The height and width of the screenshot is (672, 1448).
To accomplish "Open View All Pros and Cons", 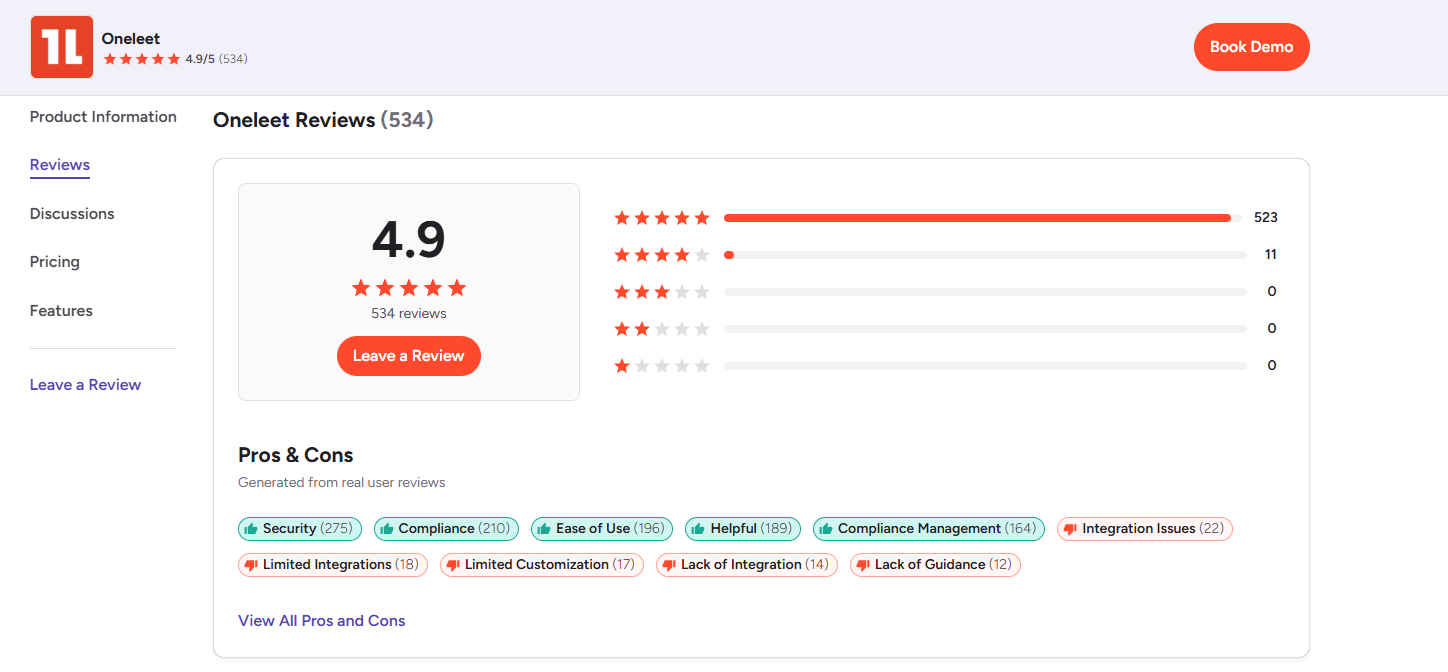I will 322,621.
